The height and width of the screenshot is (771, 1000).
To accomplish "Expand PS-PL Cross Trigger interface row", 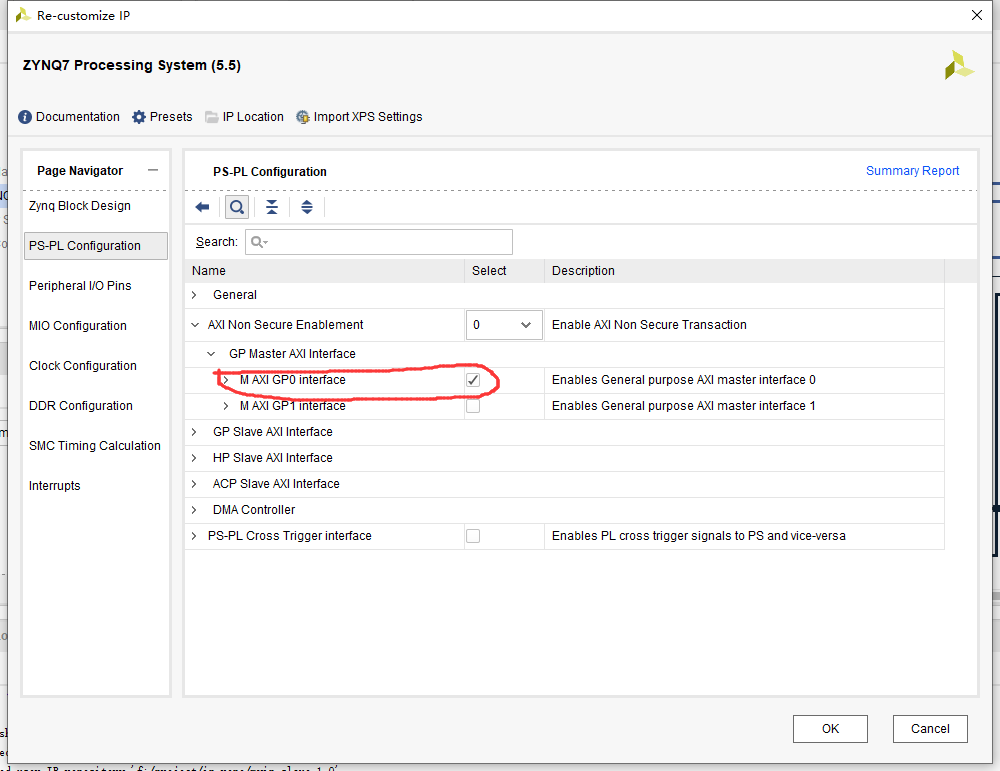I will point(195,536).
